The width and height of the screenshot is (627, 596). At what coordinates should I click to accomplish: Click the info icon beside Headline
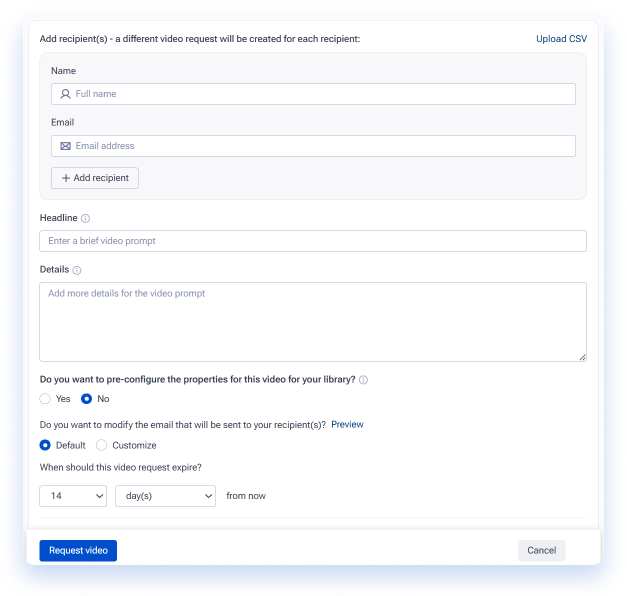pyautogui.click(x=86, y=218)
